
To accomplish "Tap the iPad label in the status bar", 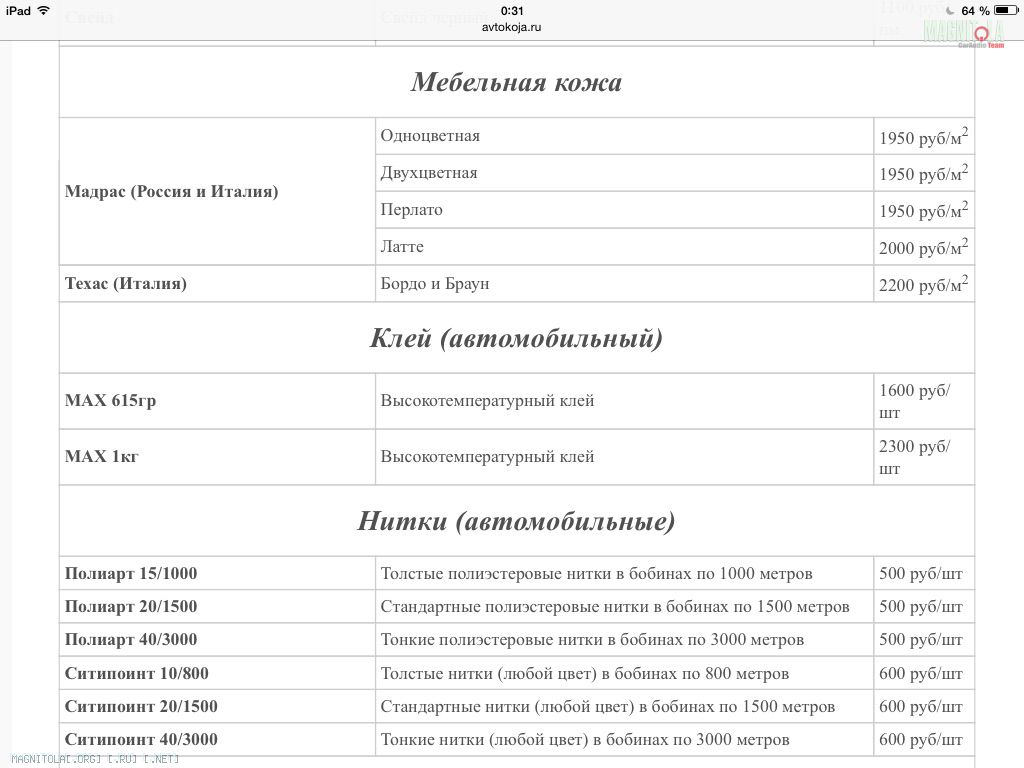I will [x=18, y=10].
